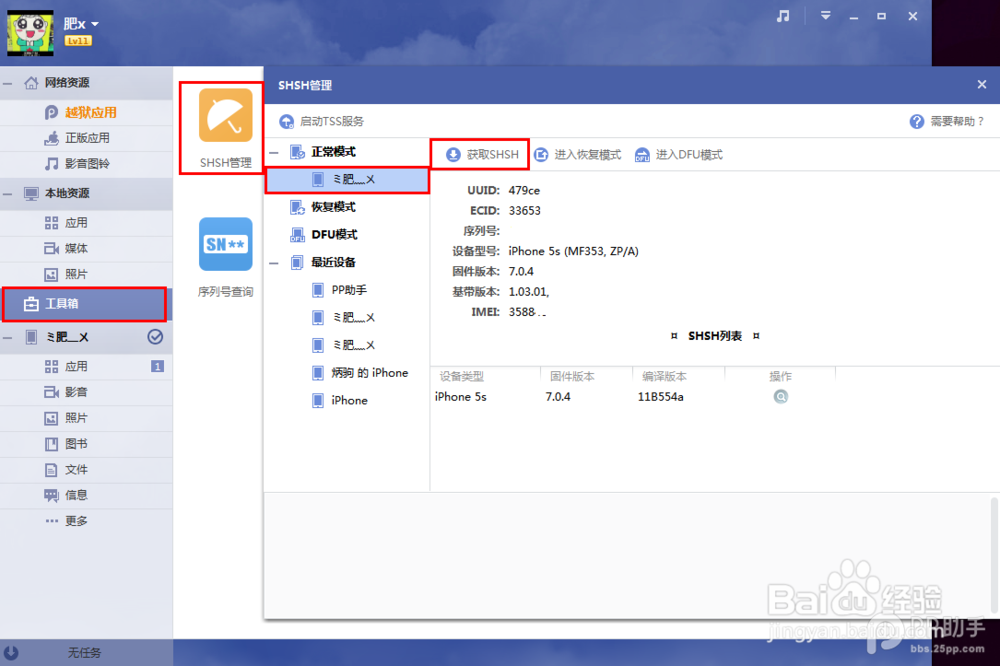The image size is (1000, 666).
Task: Click the 无任务 status text
Action: pos(84,653)
